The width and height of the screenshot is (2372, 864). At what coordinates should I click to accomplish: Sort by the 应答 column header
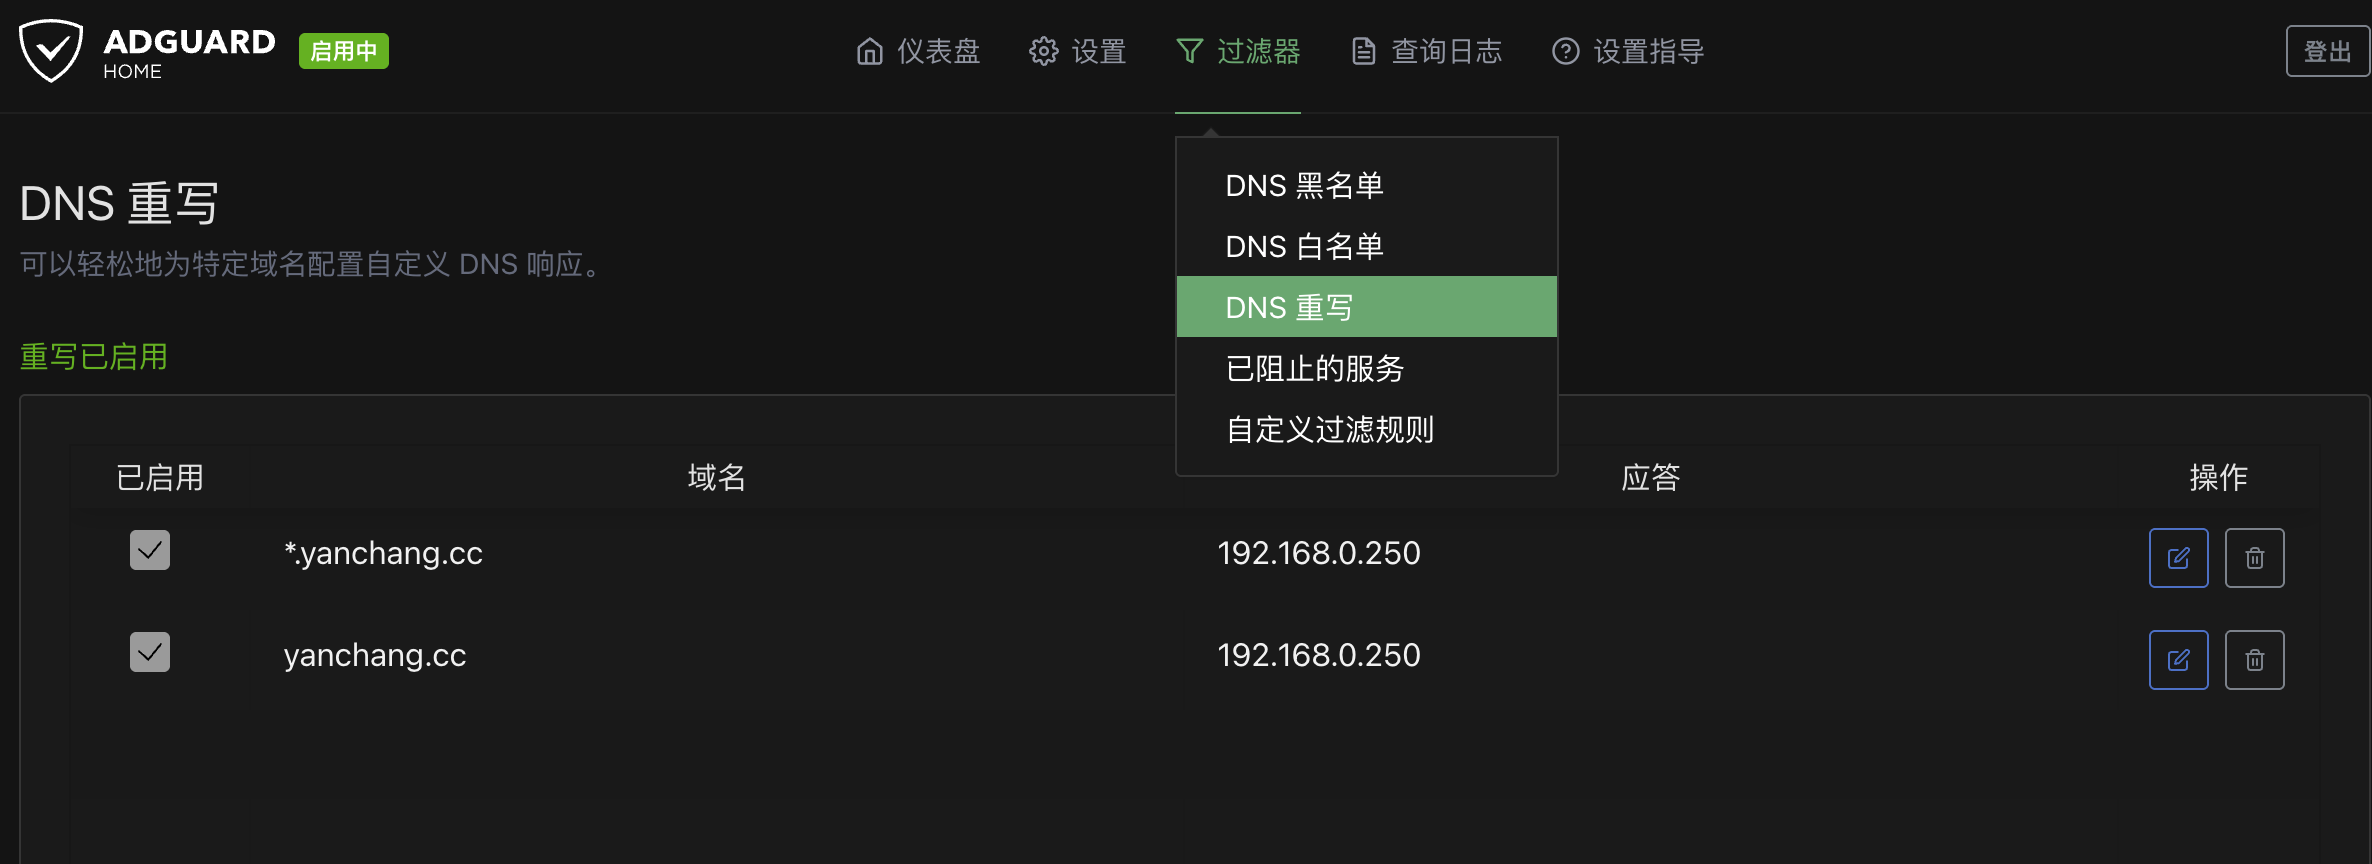pos(1650,478)
